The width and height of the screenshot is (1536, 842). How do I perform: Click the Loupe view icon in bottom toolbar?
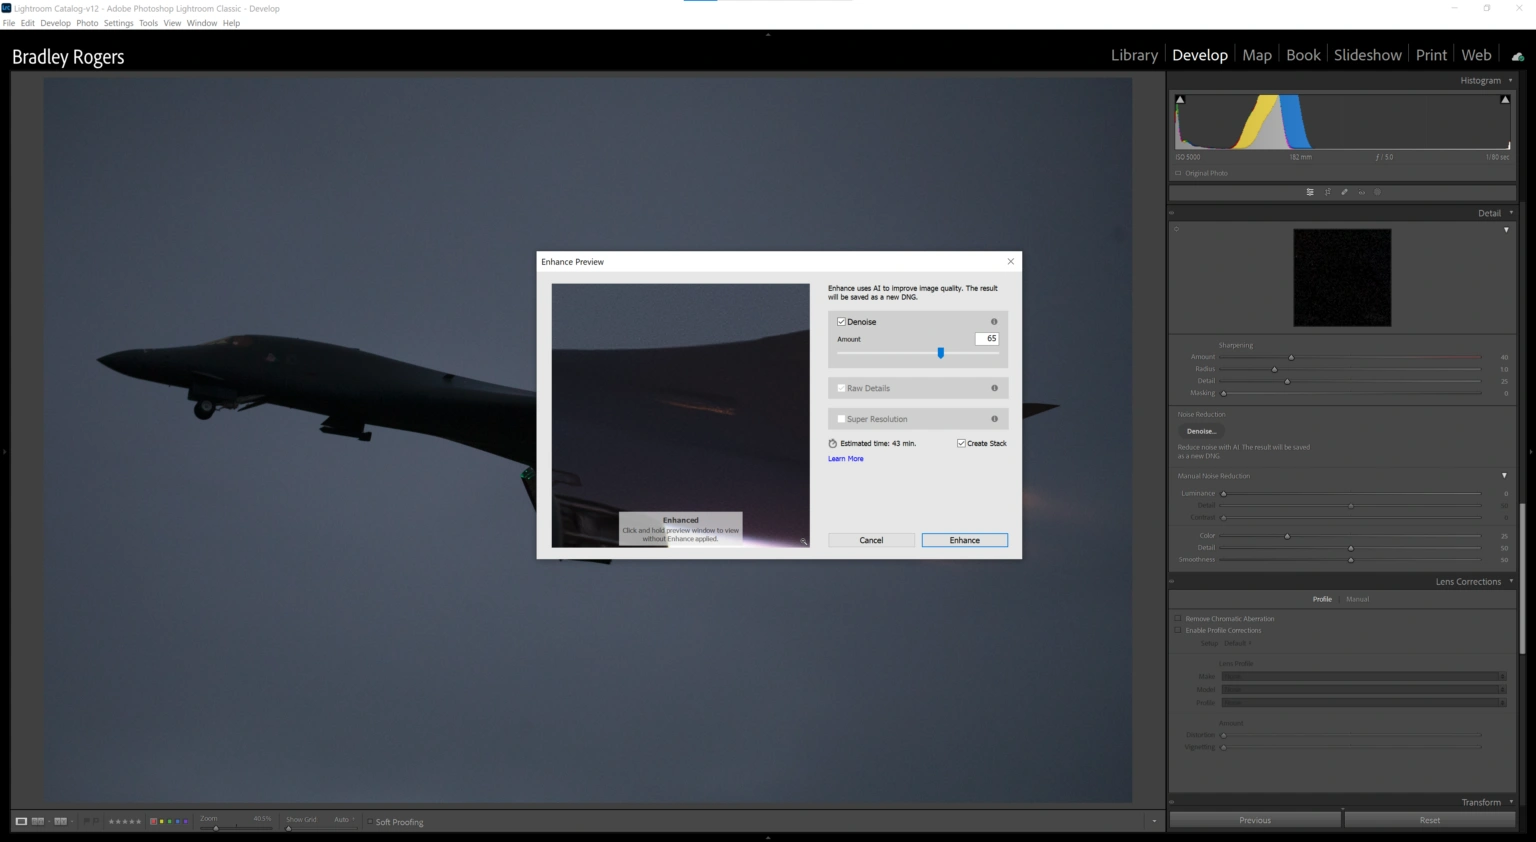coord(21,821)
